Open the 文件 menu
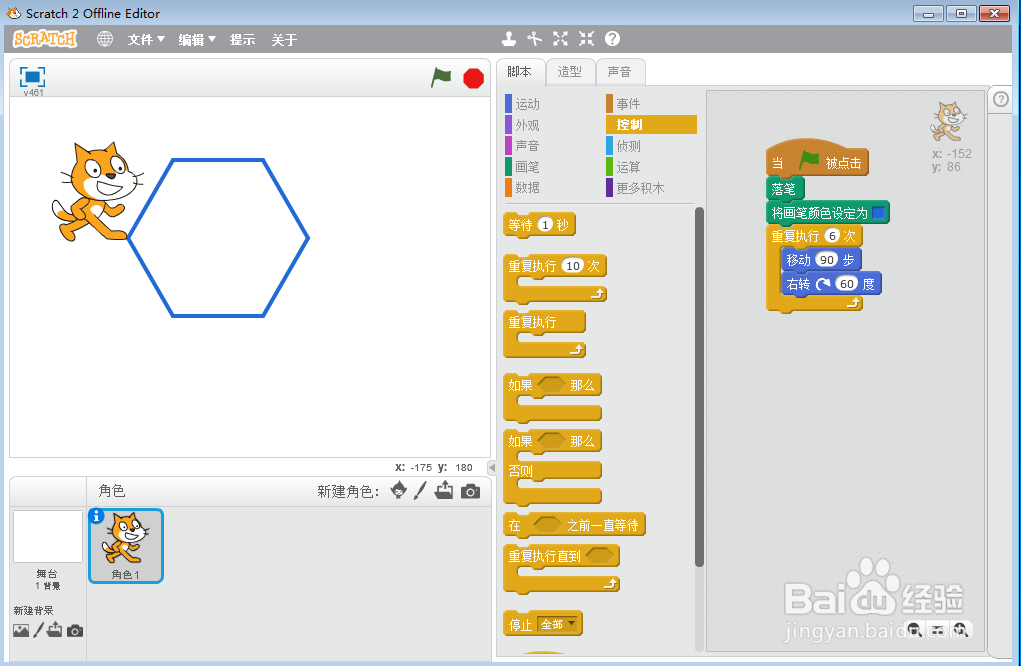This screenshot has width=1021, height=666. [146, 40]
